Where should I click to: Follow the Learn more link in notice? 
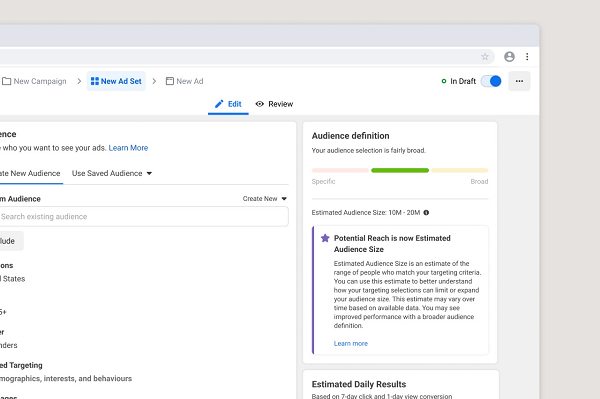click(x=351, y=344)
